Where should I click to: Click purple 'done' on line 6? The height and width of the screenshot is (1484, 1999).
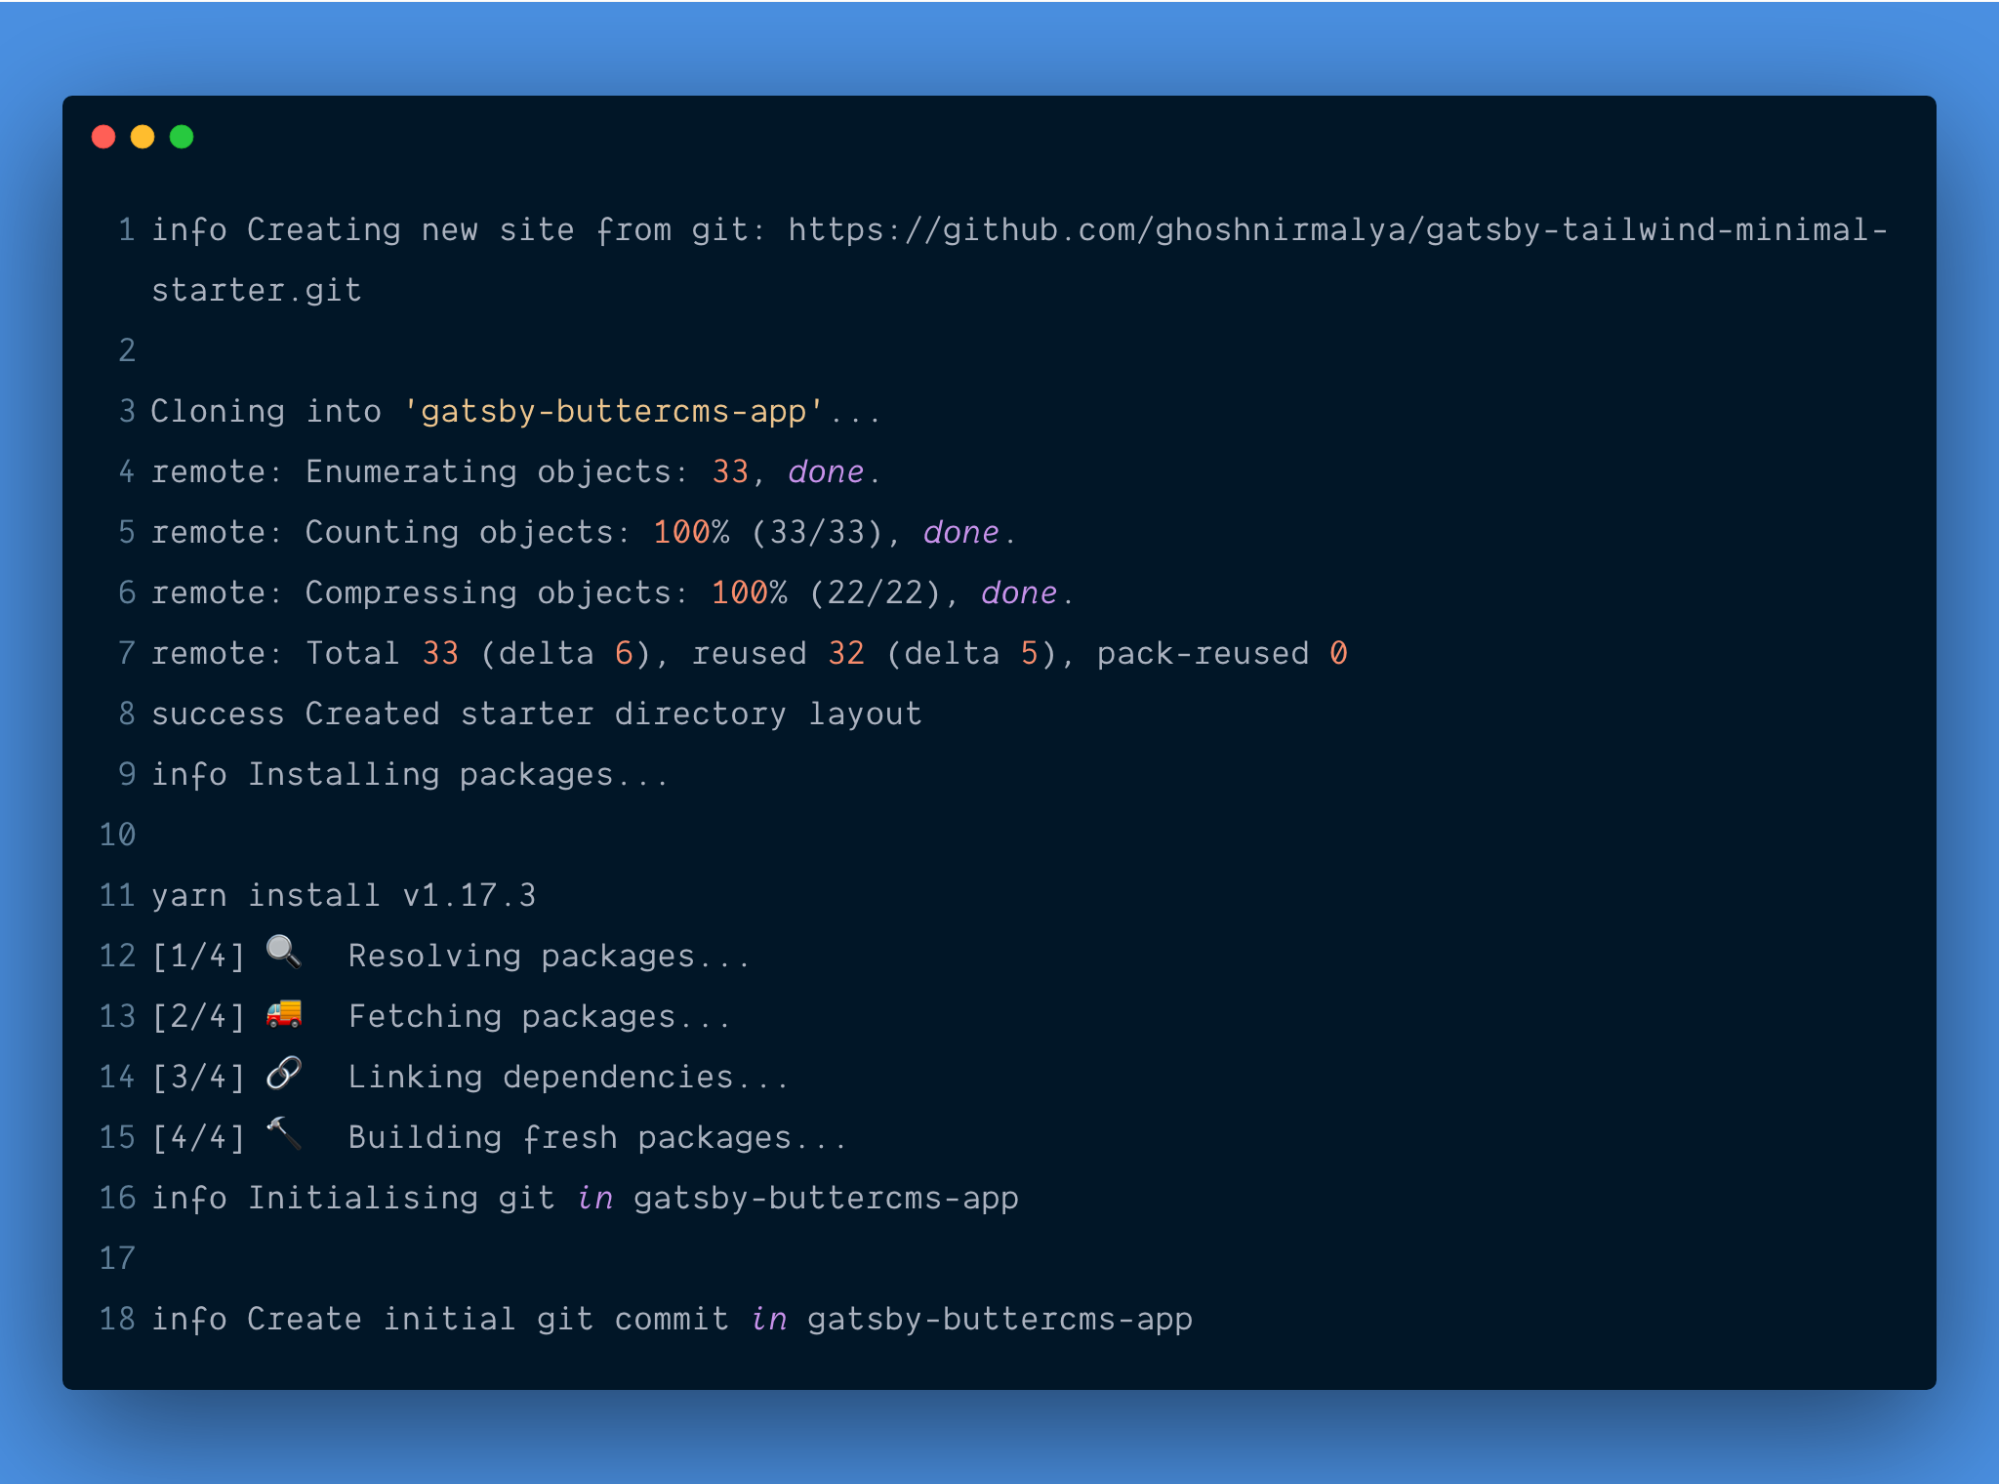click(1019, 593)
